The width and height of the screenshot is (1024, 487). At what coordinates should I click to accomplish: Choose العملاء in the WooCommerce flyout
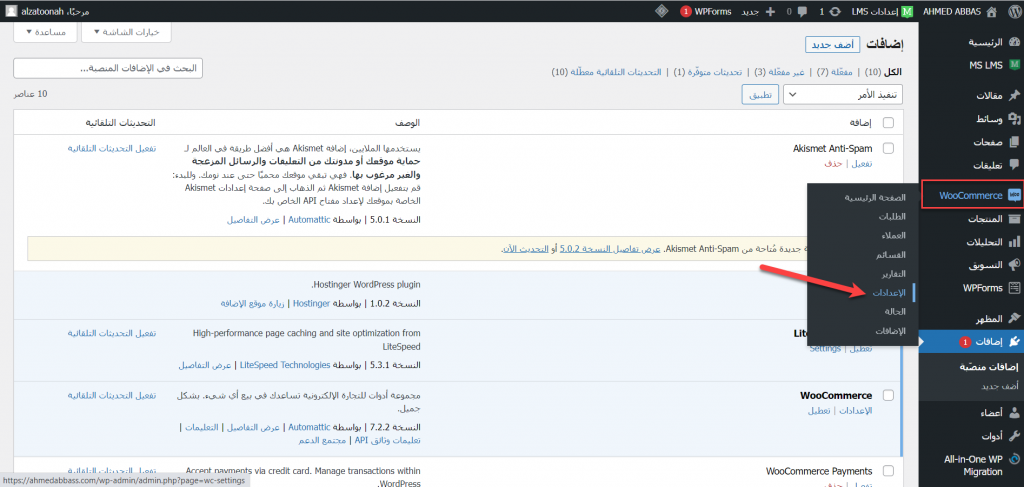895,236
